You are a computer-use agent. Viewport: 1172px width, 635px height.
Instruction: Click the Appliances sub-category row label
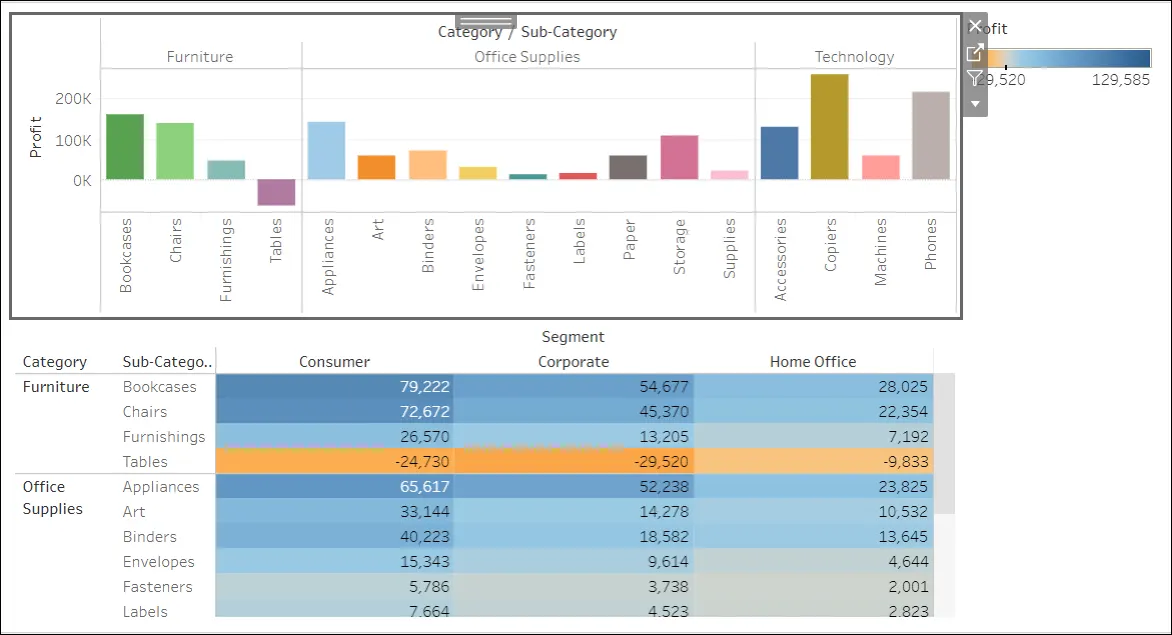(x=161, y=487)
